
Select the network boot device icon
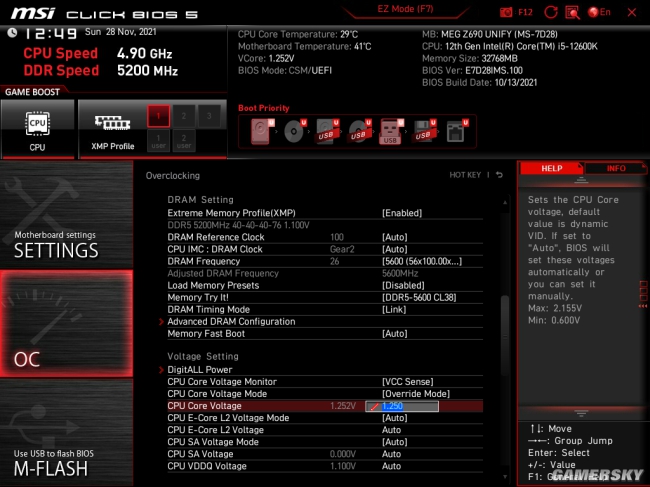[x=457, y=131]
